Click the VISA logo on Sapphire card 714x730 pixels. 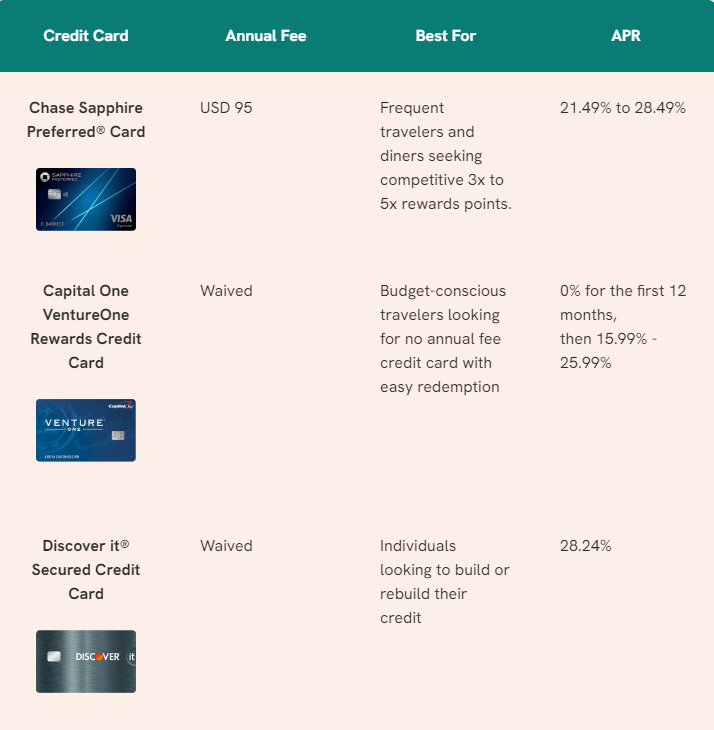[x=121, y=219]
